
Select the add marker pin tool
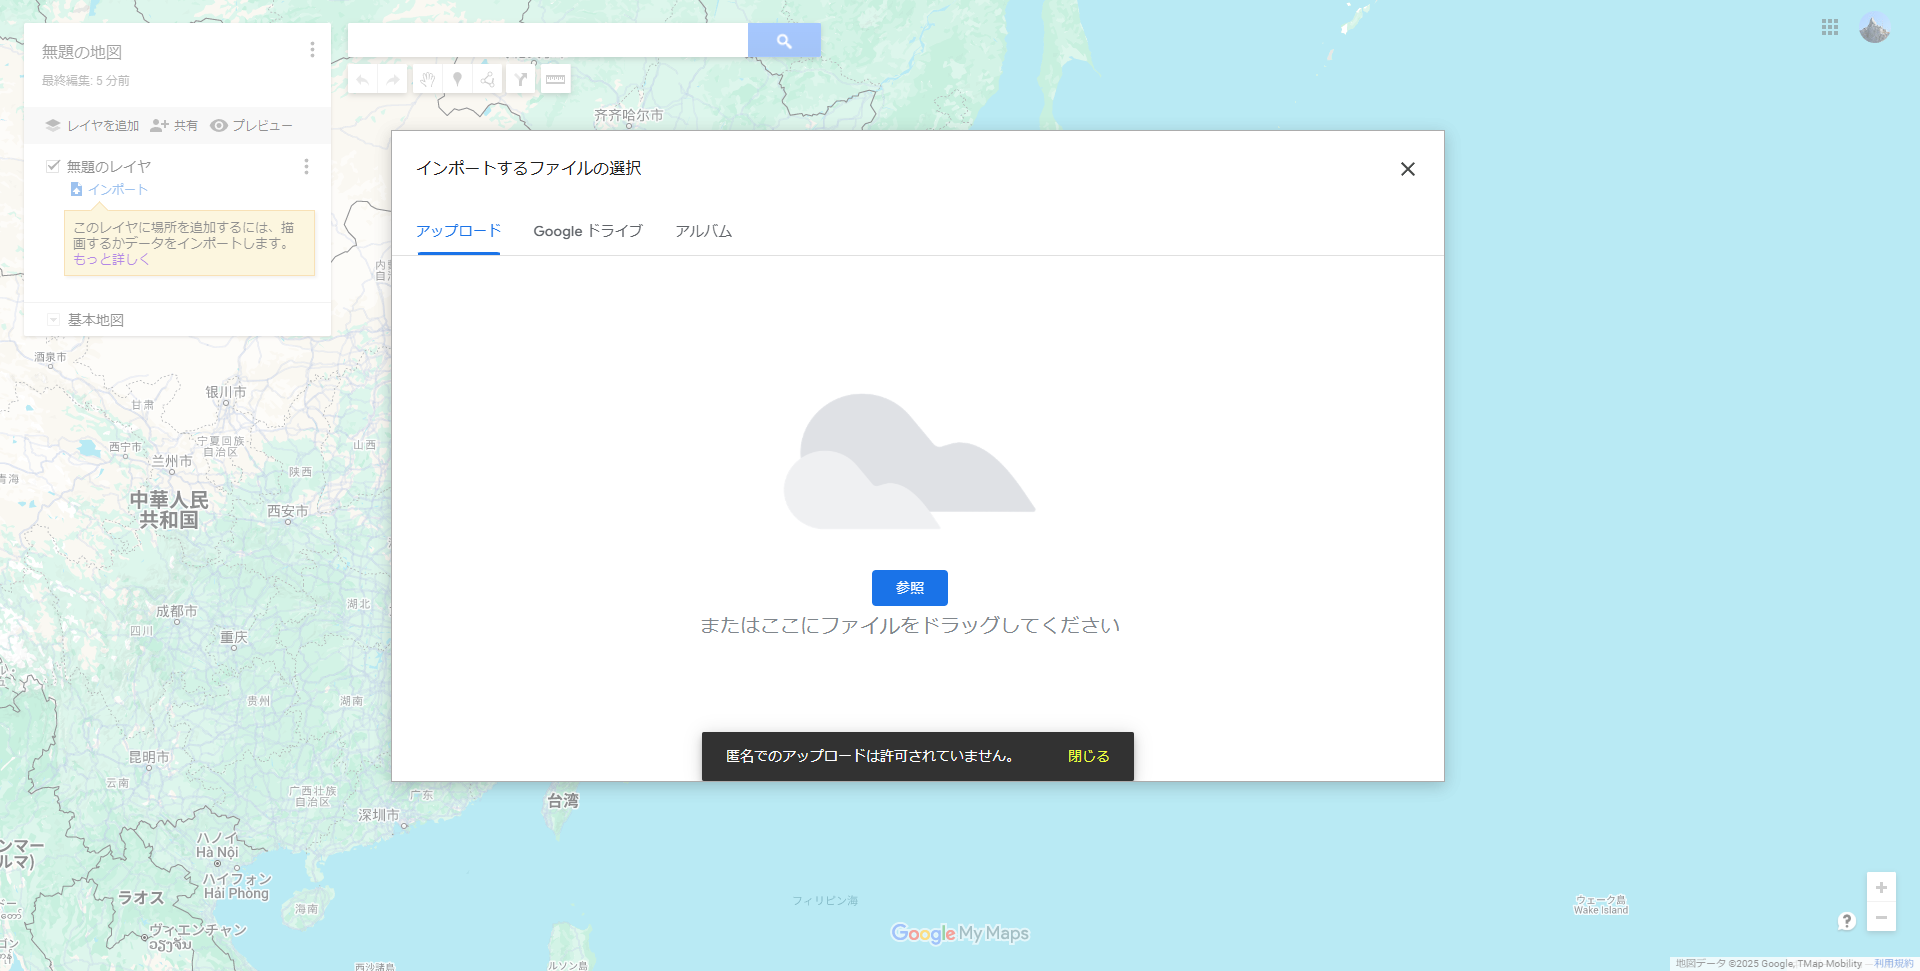pyautogui.click(x=457, y=79)
